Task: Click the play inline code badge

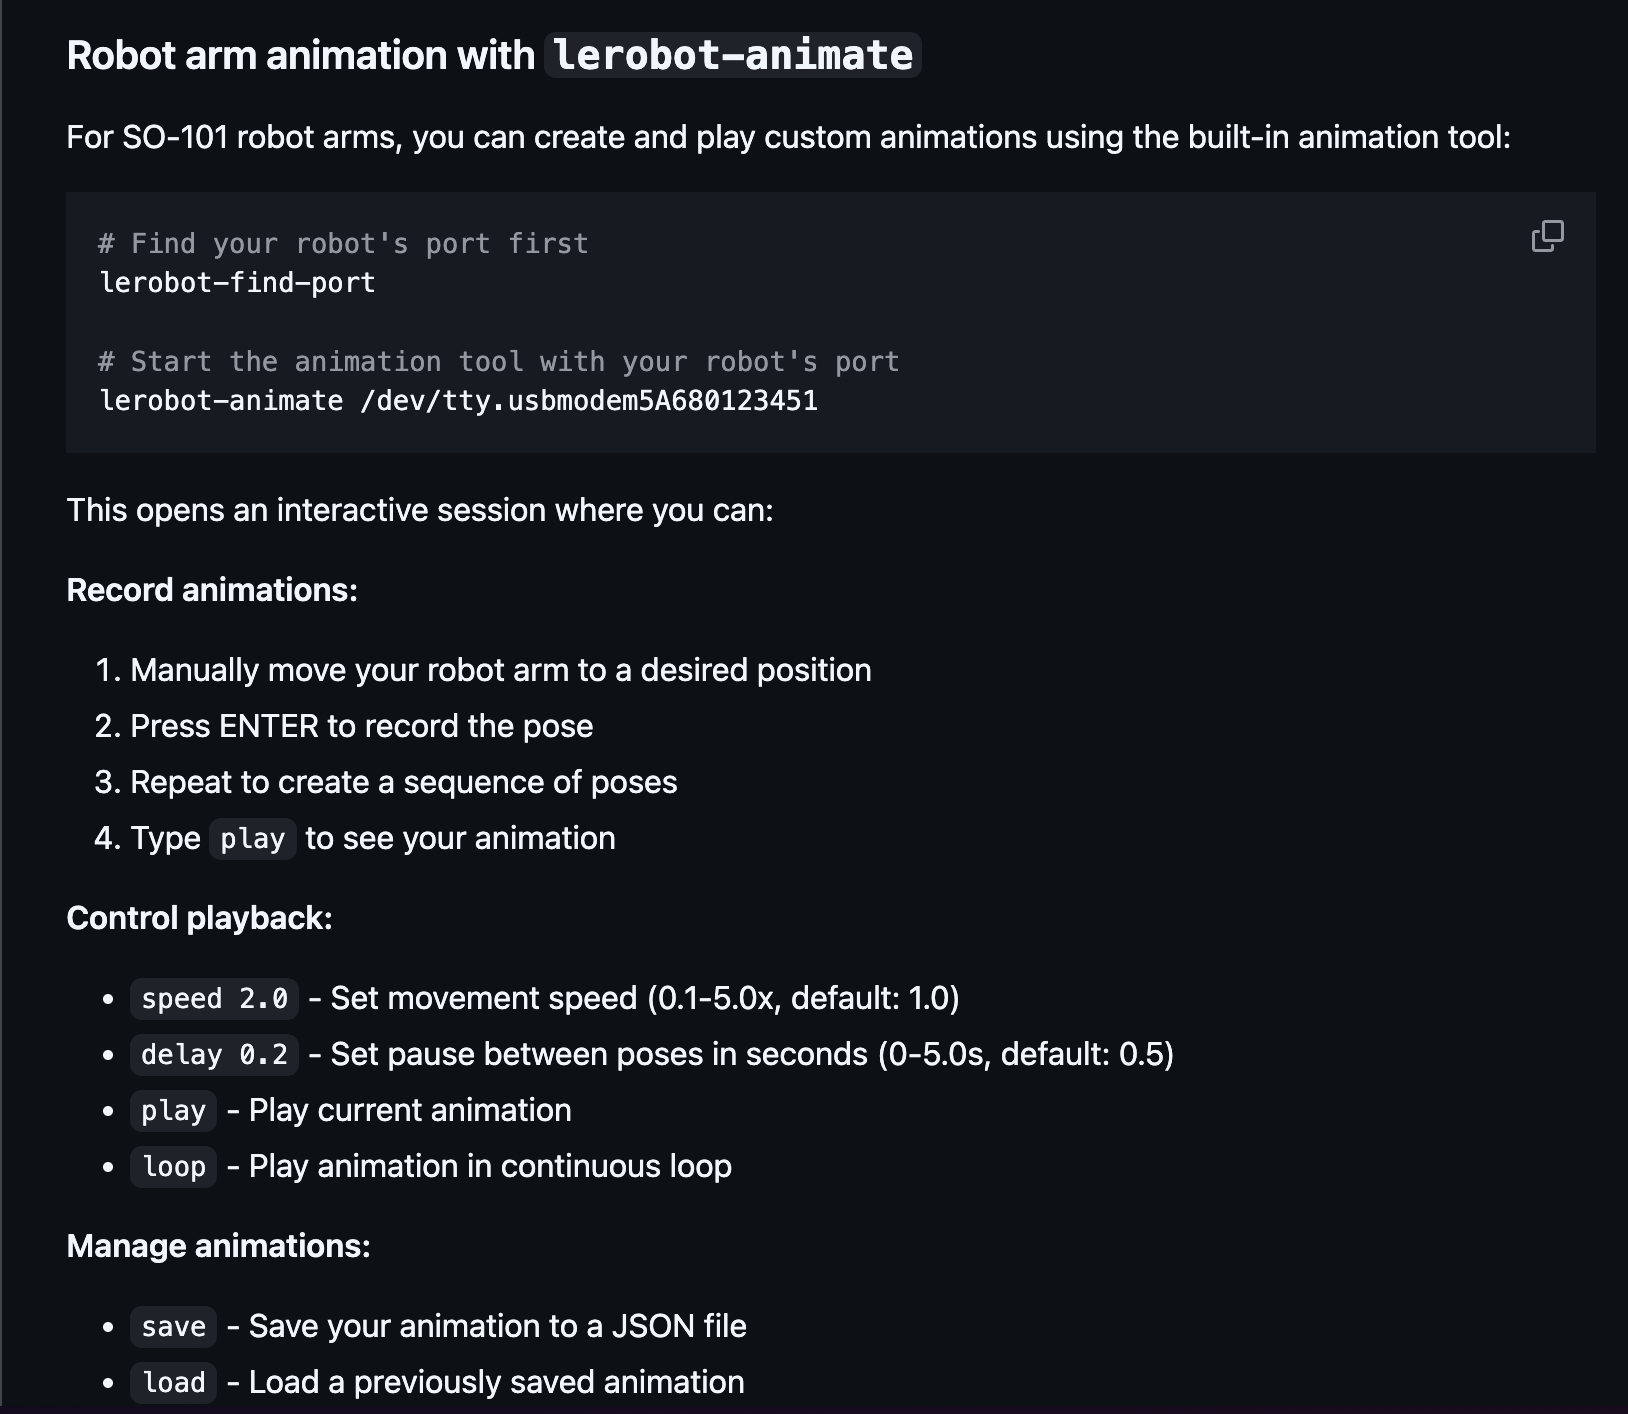Action: pos(252,839)
